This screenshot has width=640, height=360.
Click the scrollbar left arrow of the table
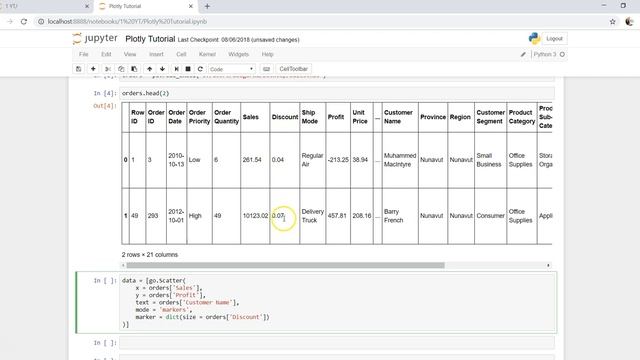(x=123, y=265)
